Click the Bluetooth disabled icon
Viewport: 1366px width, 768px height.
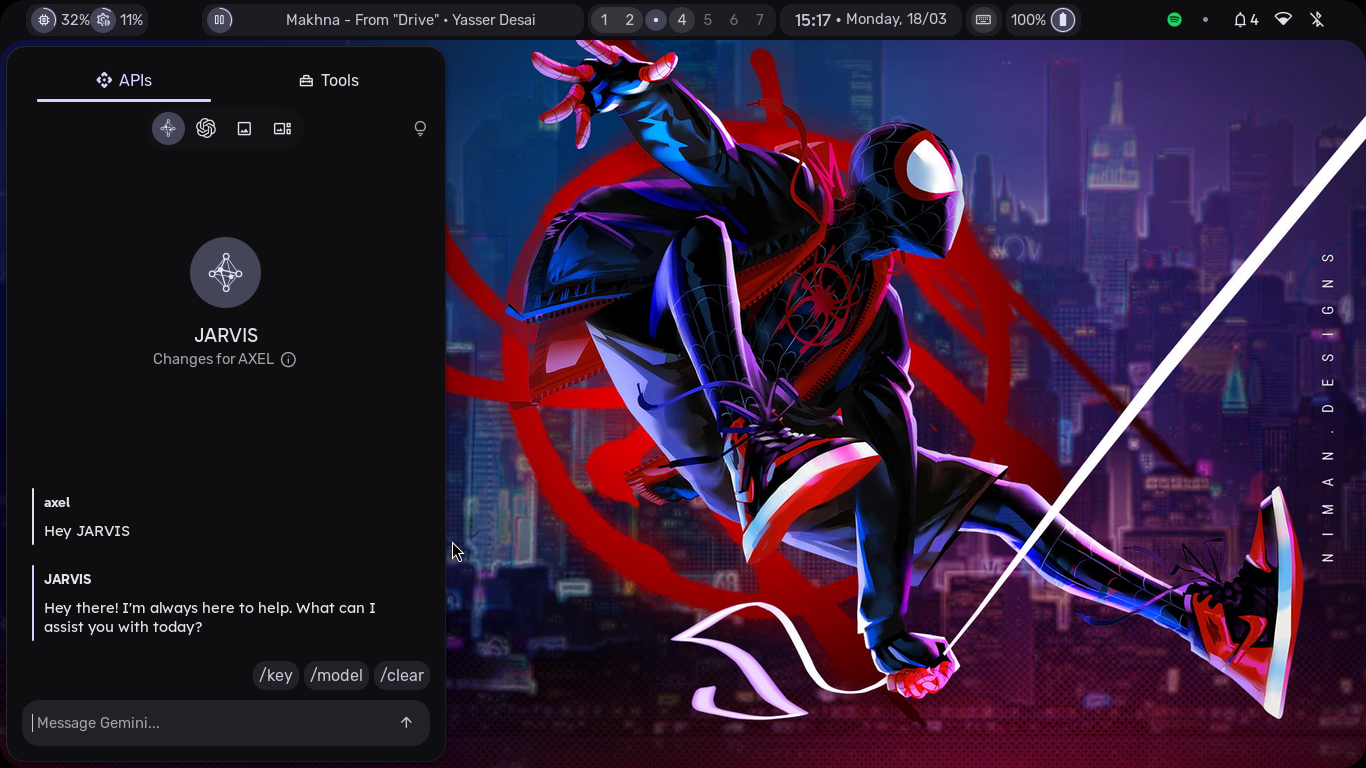point(1317,20)
